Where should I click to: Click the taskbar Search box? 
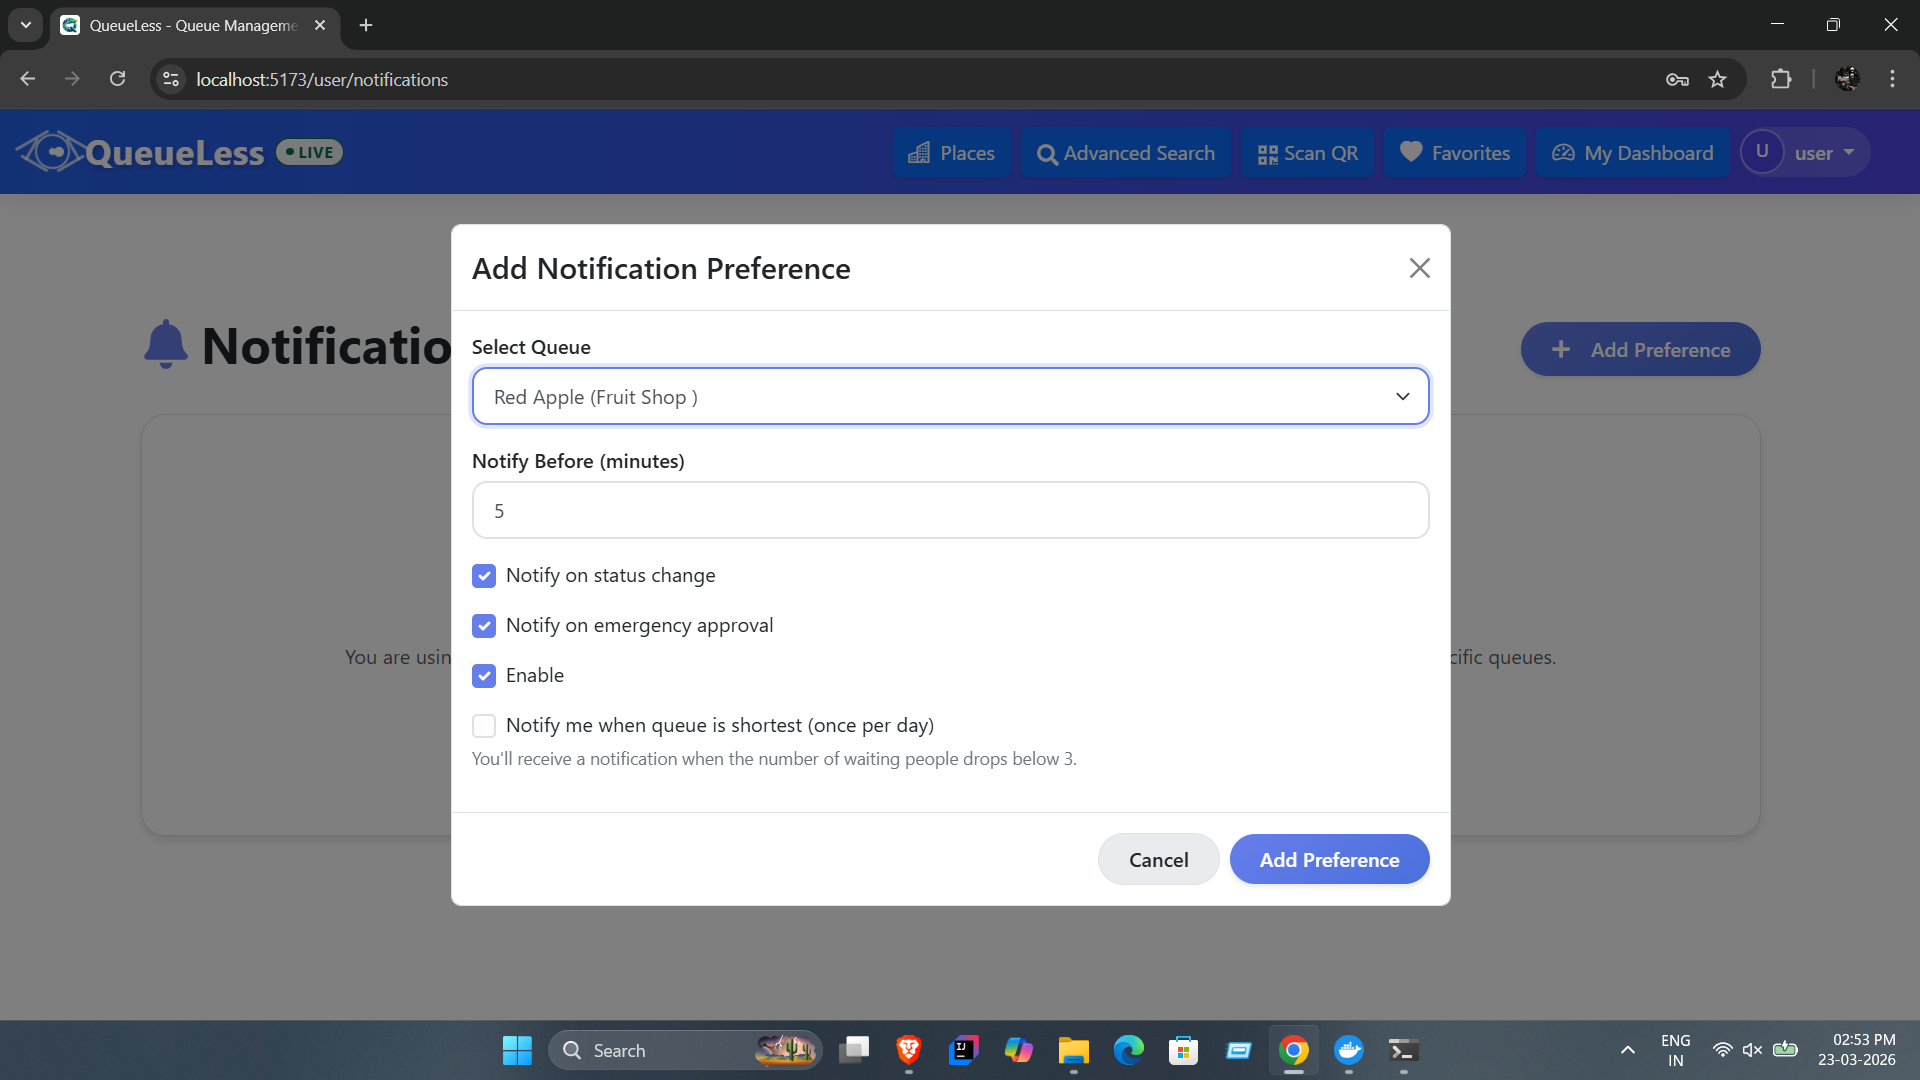[685, 1050]
